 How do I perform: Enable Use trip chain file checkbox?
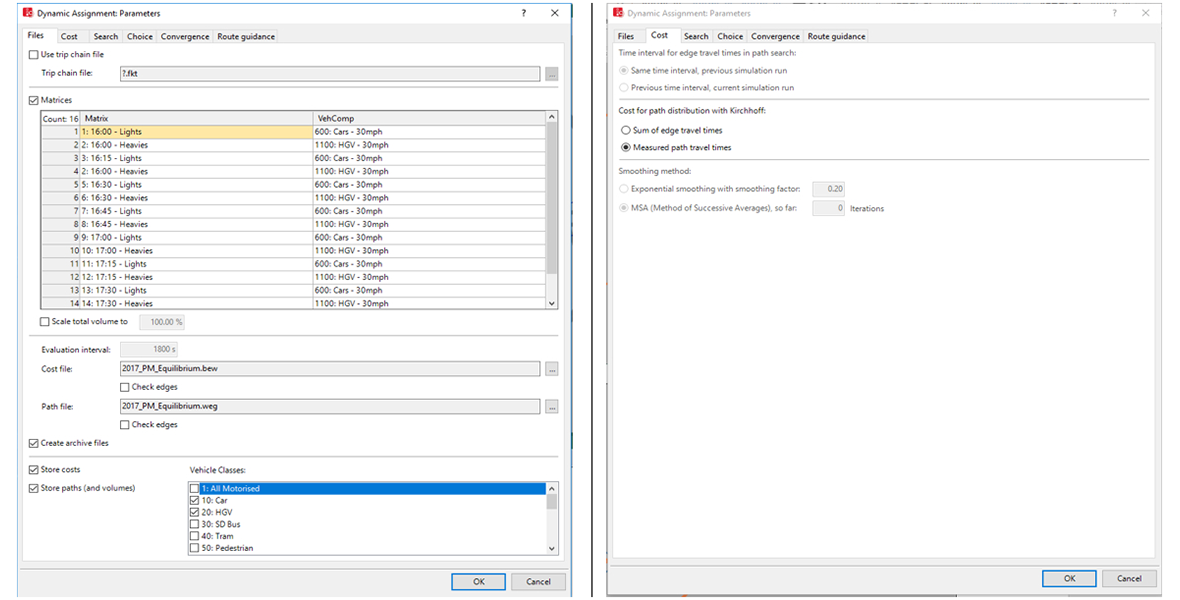tap(34, 54)
